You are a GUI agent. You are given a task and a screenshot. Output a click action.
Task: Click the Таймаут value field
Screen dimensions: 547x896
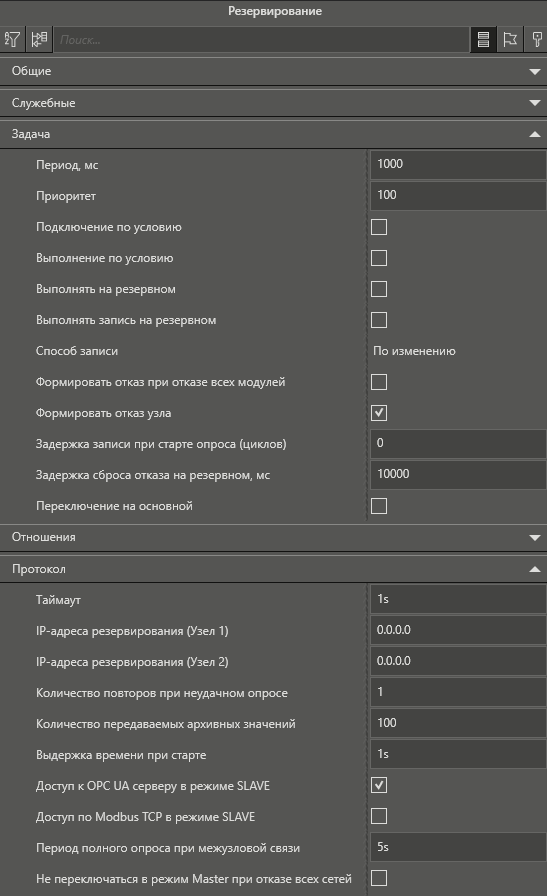tap(458, 599)
